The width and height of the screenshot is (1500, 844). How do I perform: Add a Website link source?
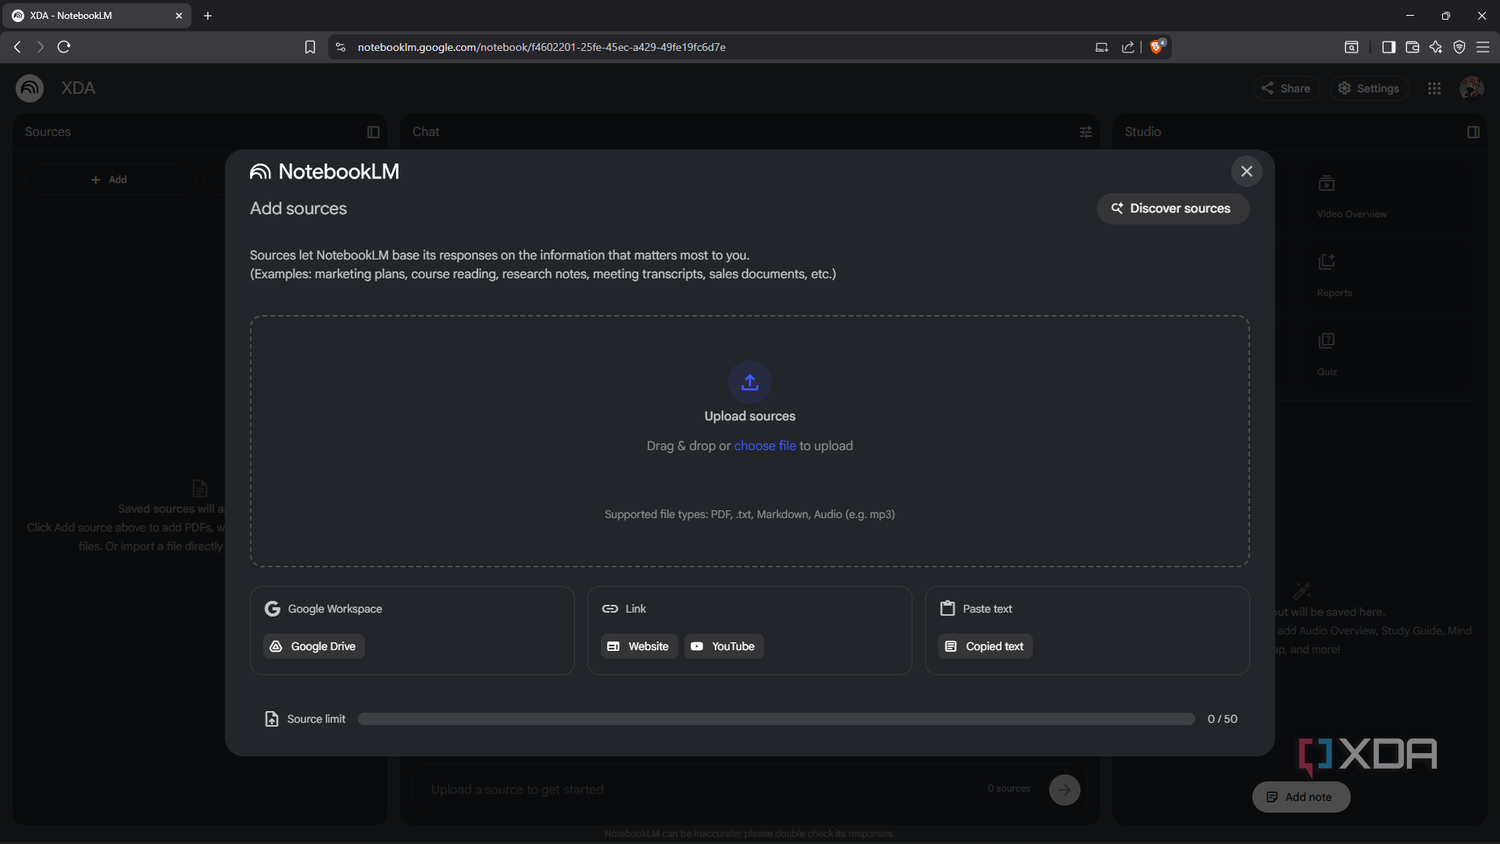(x=639, y=646)
